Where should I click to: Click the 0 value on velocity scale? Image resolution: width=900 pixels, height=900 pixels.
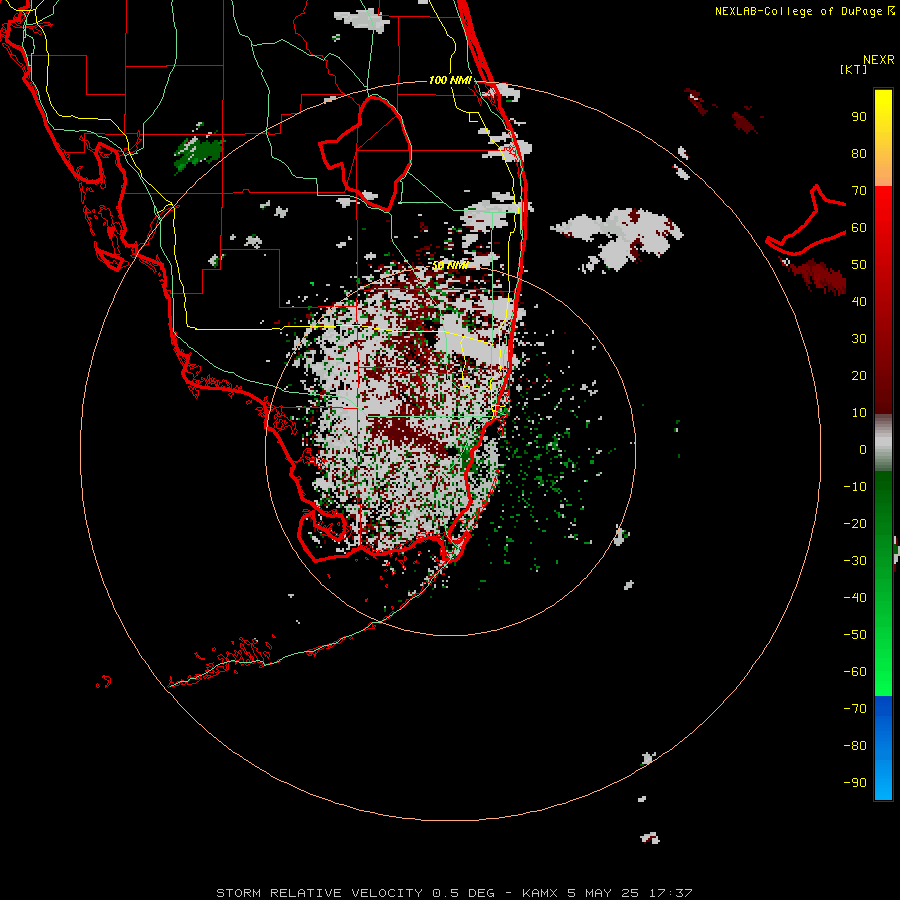coord(863,449)
